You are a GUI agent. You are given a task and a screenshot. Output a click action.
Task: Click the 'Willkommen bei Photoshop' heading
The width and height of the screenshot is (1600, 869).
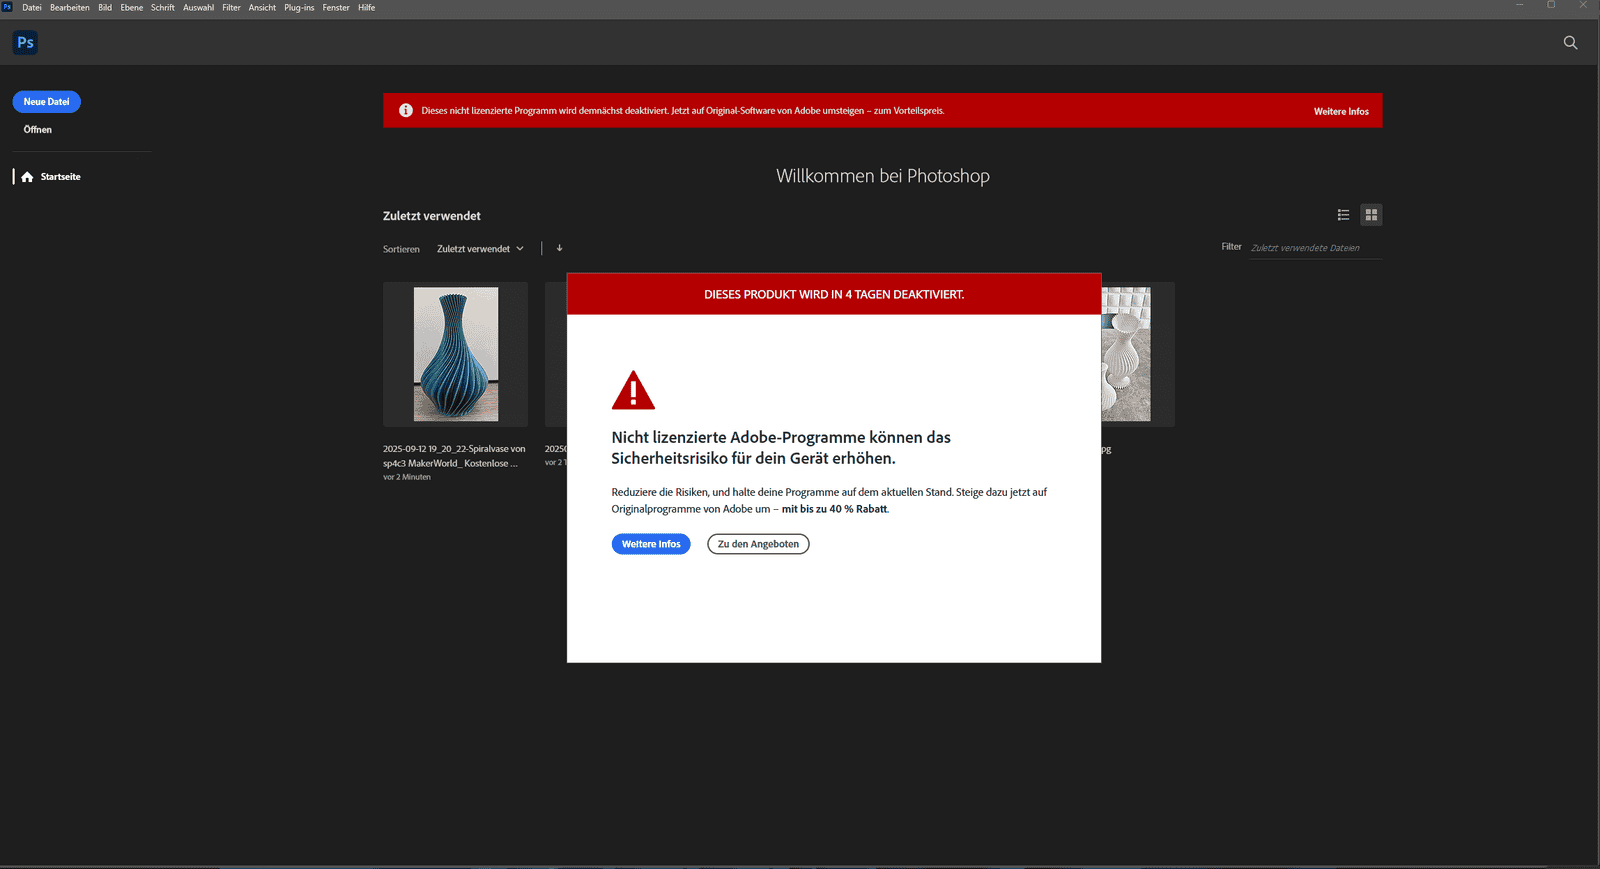pos(883,176)
